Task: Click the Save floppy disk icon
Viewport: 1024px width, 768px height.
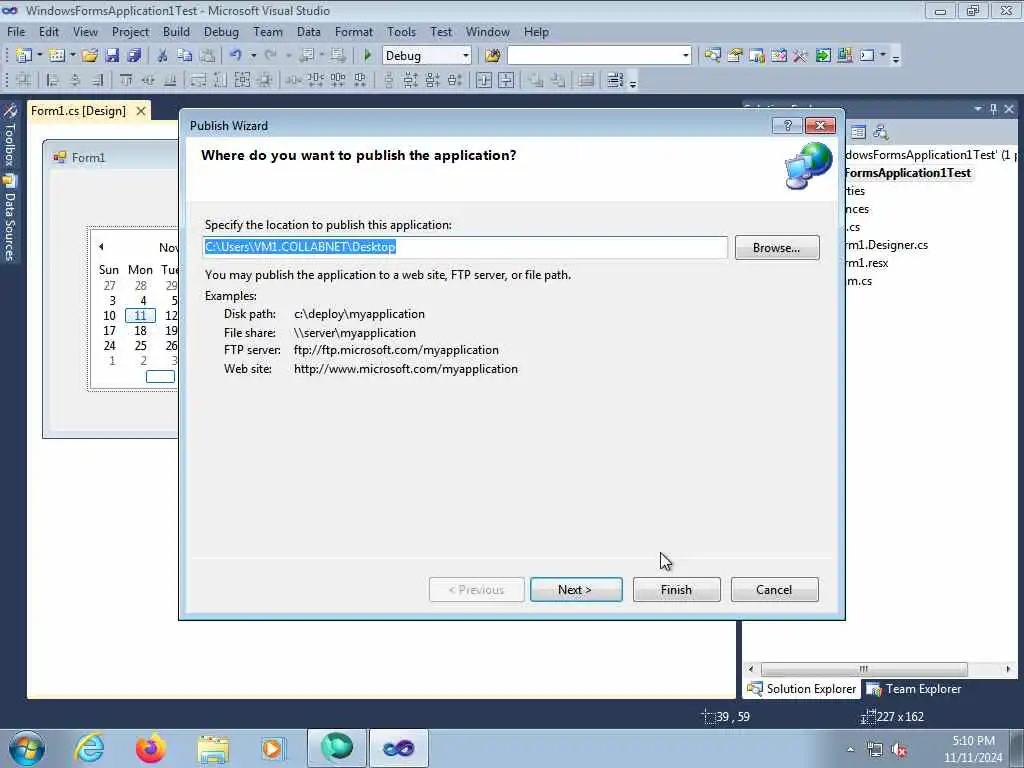Action: (x=112, y=56)
